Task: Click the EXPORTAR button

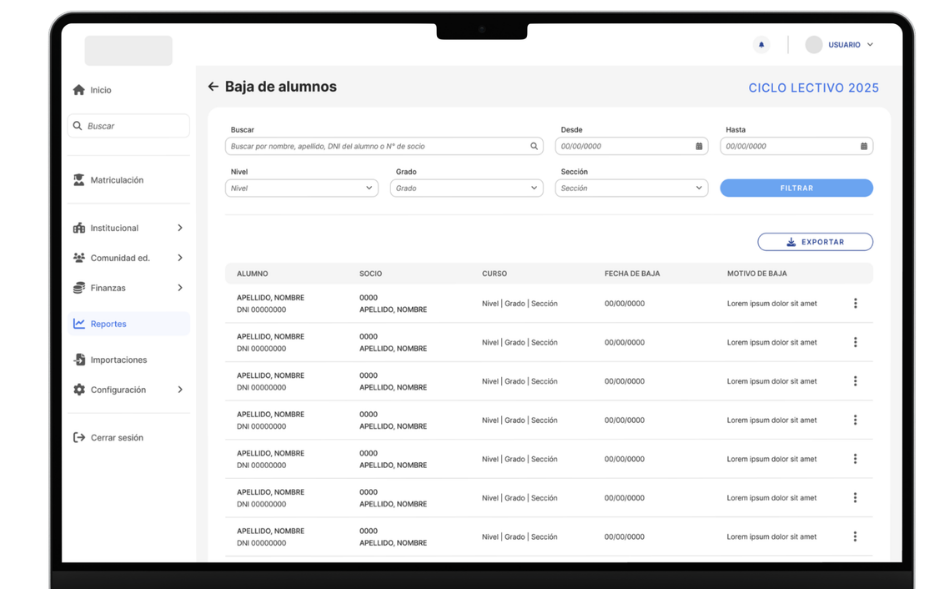Action: (x=815, y=242)
